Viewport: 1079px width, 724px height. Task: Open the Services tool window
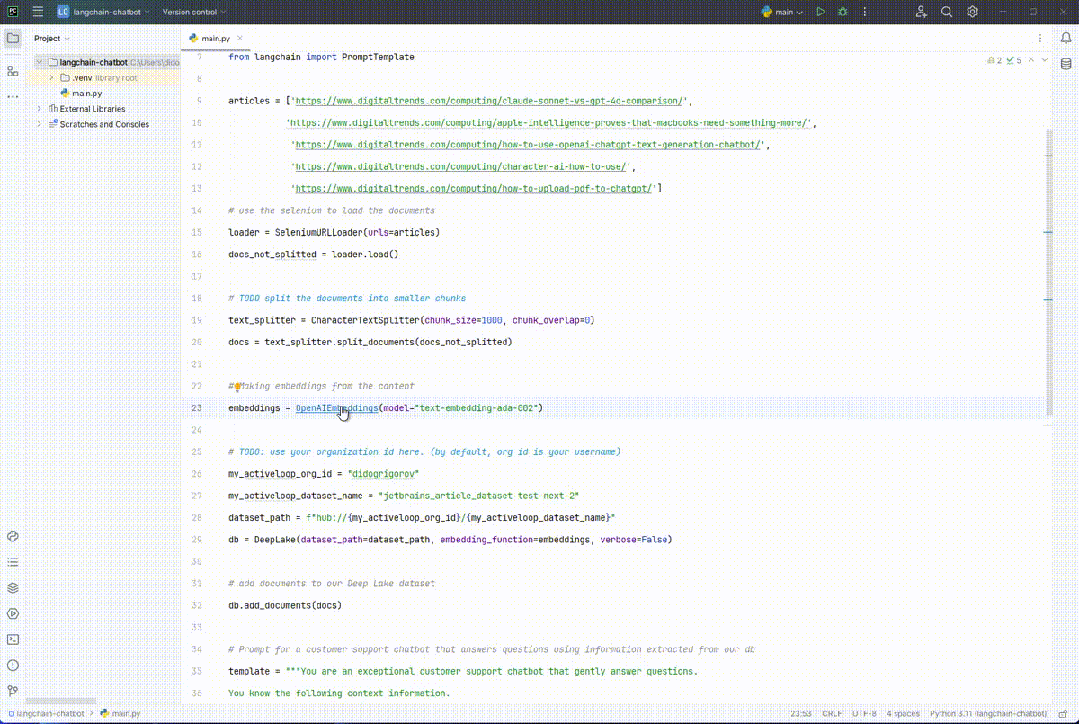coord(12,614)
